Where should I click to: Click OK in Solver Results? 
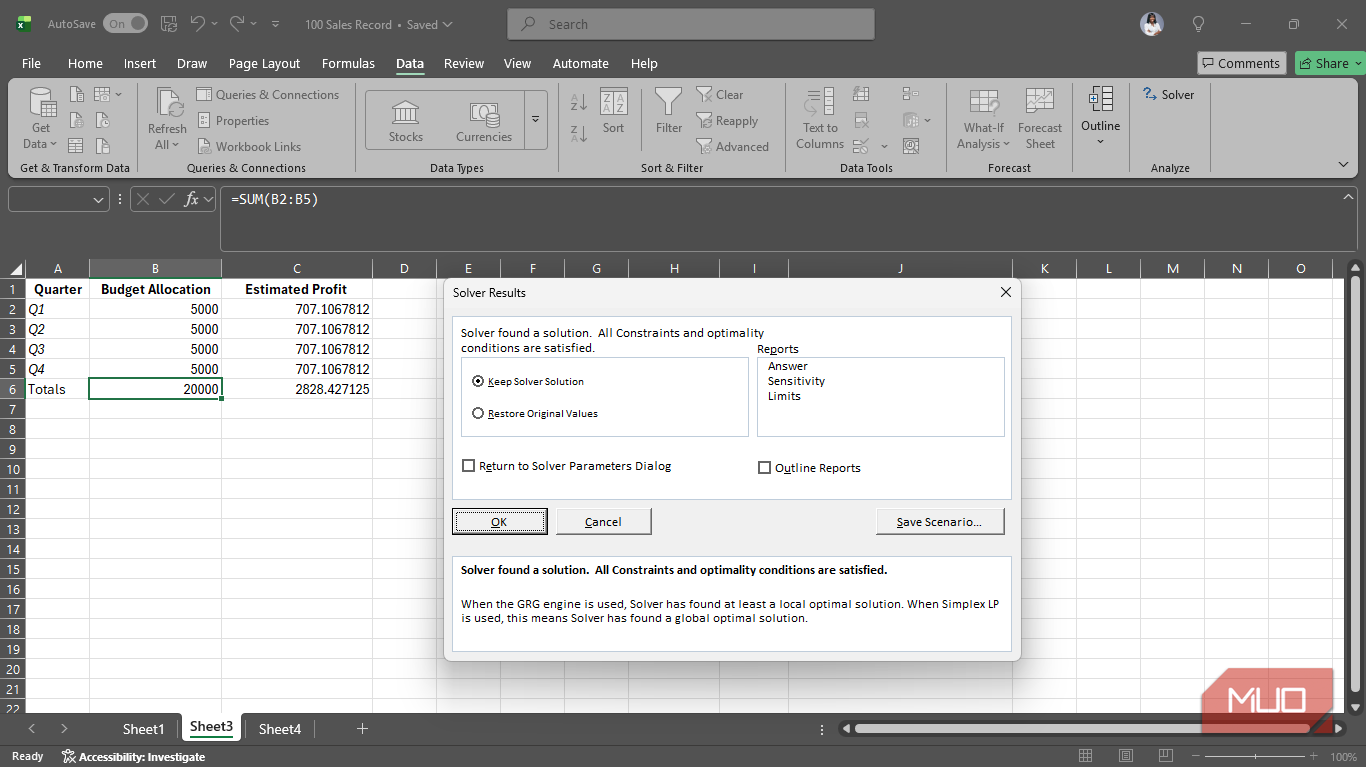(x=499, y=521)
